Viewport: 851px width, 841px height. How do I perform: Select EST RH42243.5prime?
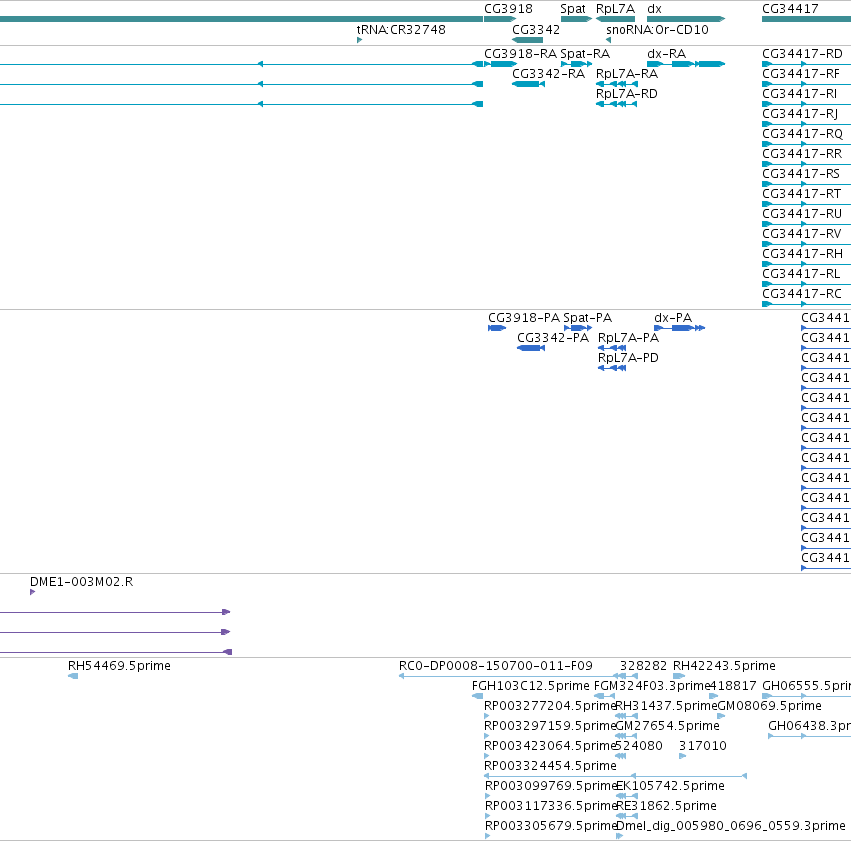(724, 666)
